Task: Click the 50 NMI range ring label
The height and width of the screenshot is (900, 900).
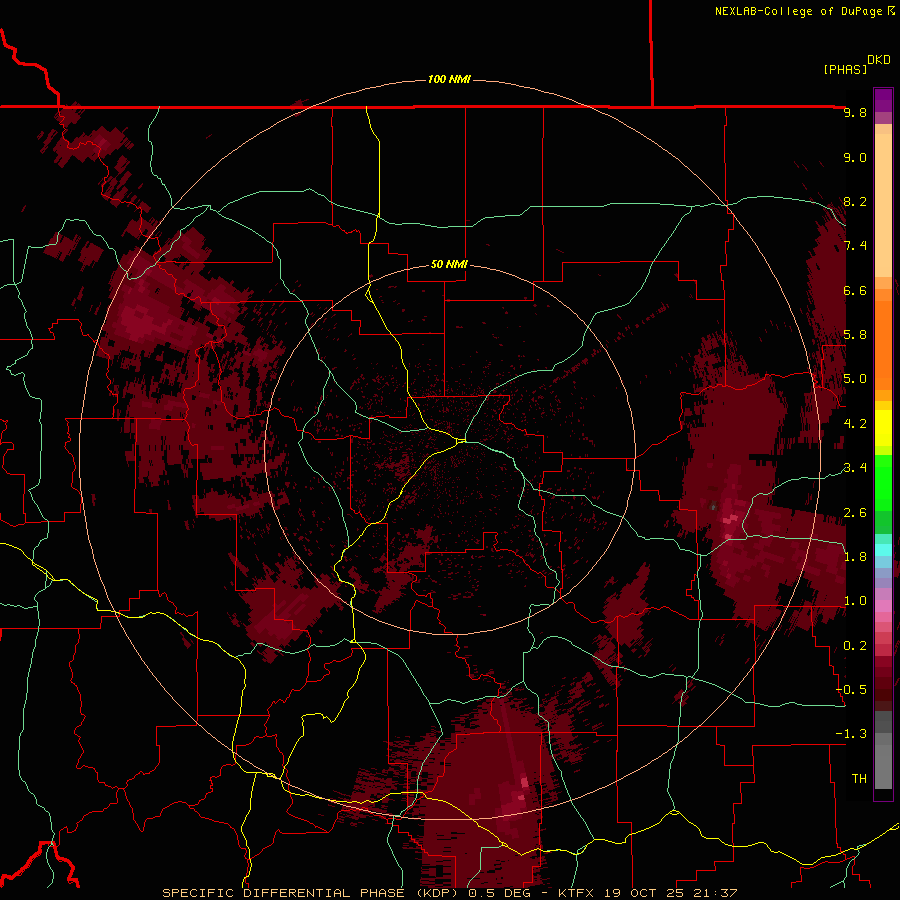Action: [449, 264]
